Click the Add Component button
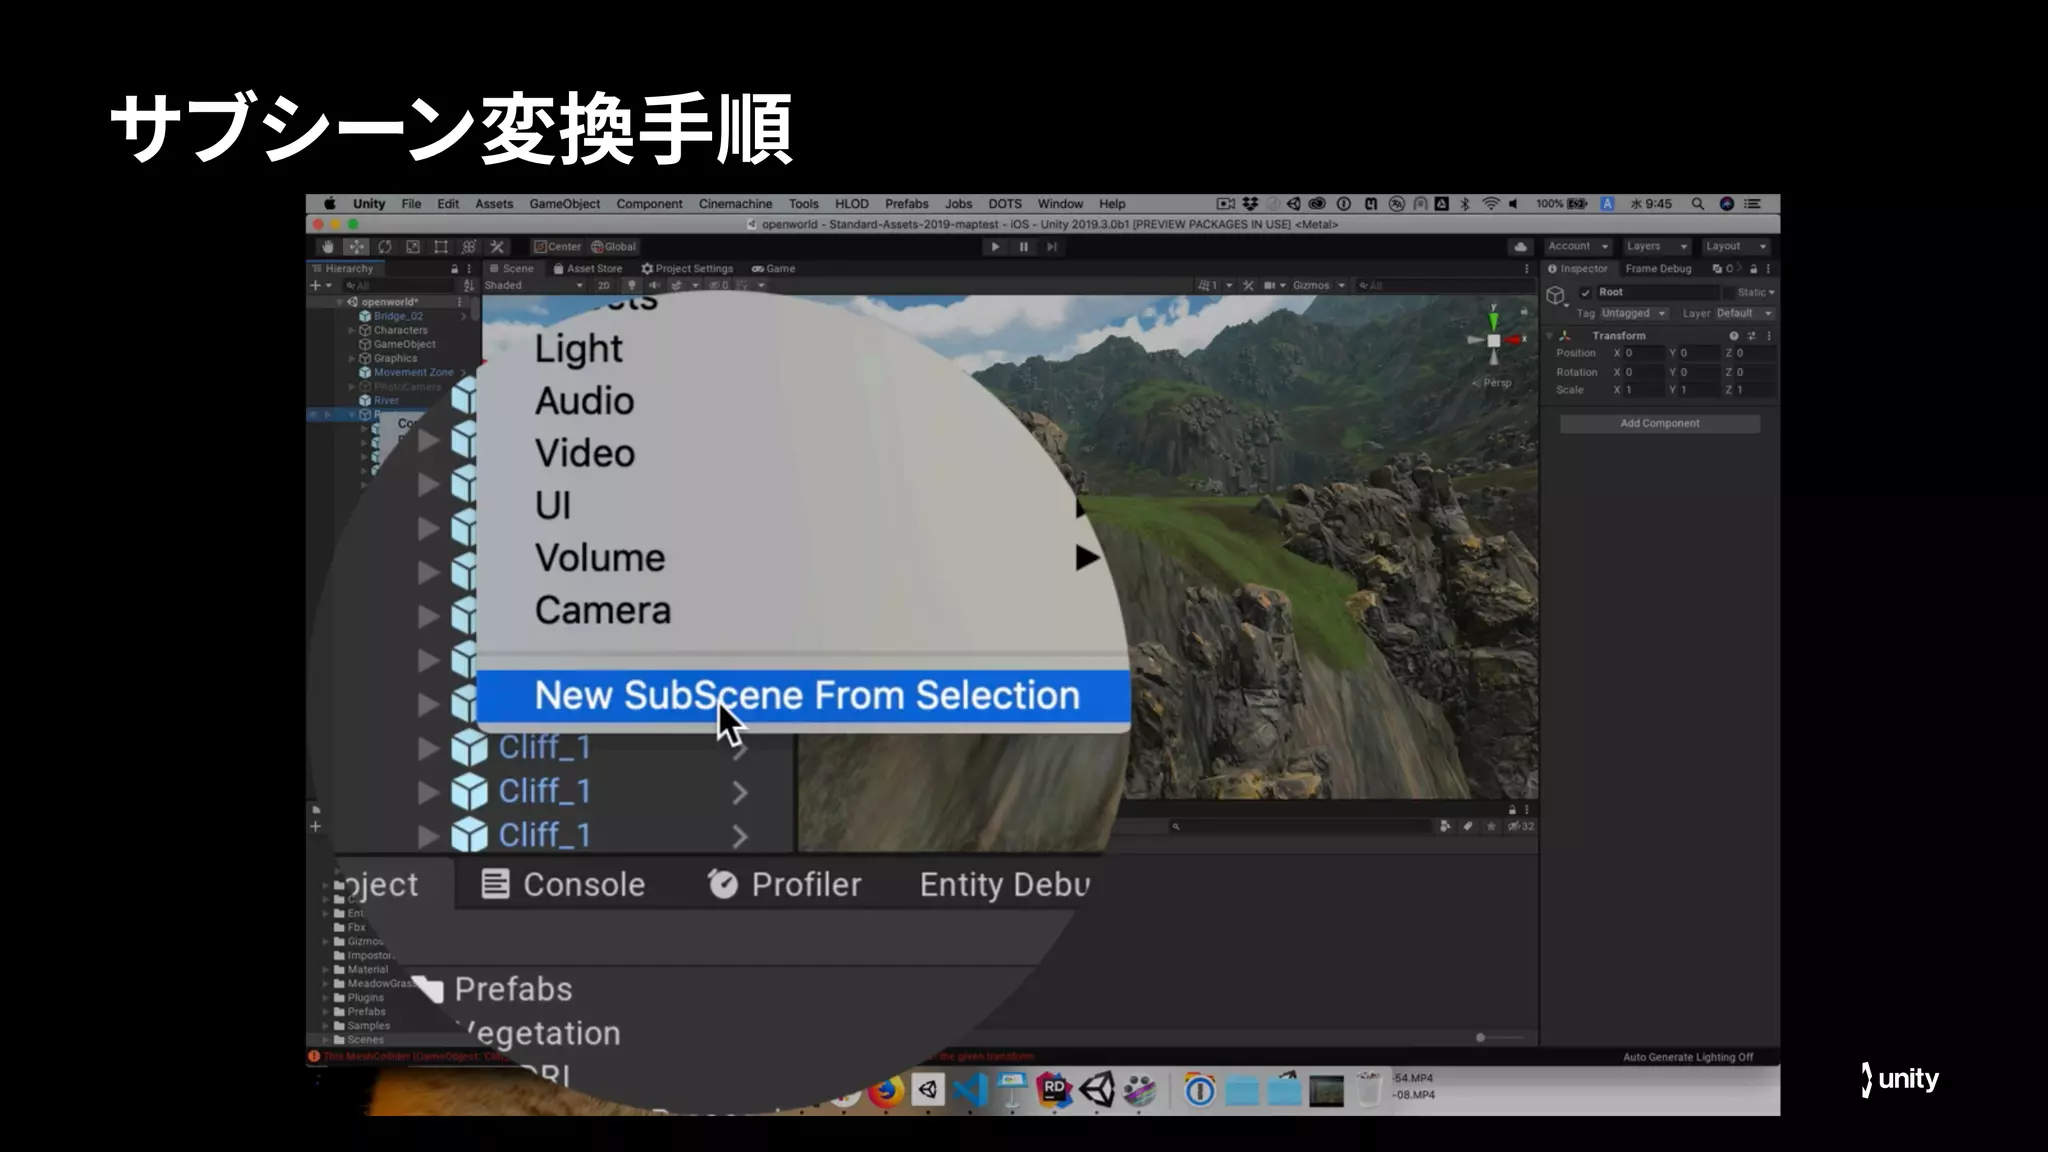The image size is (2048, 1152). [1659, 424]
